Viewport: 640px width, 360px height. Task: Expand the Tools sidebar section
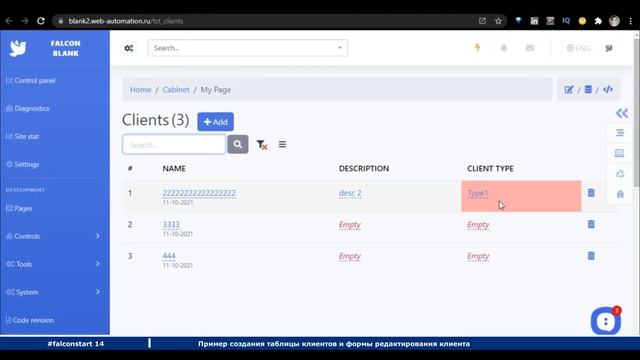pos(53,264)
